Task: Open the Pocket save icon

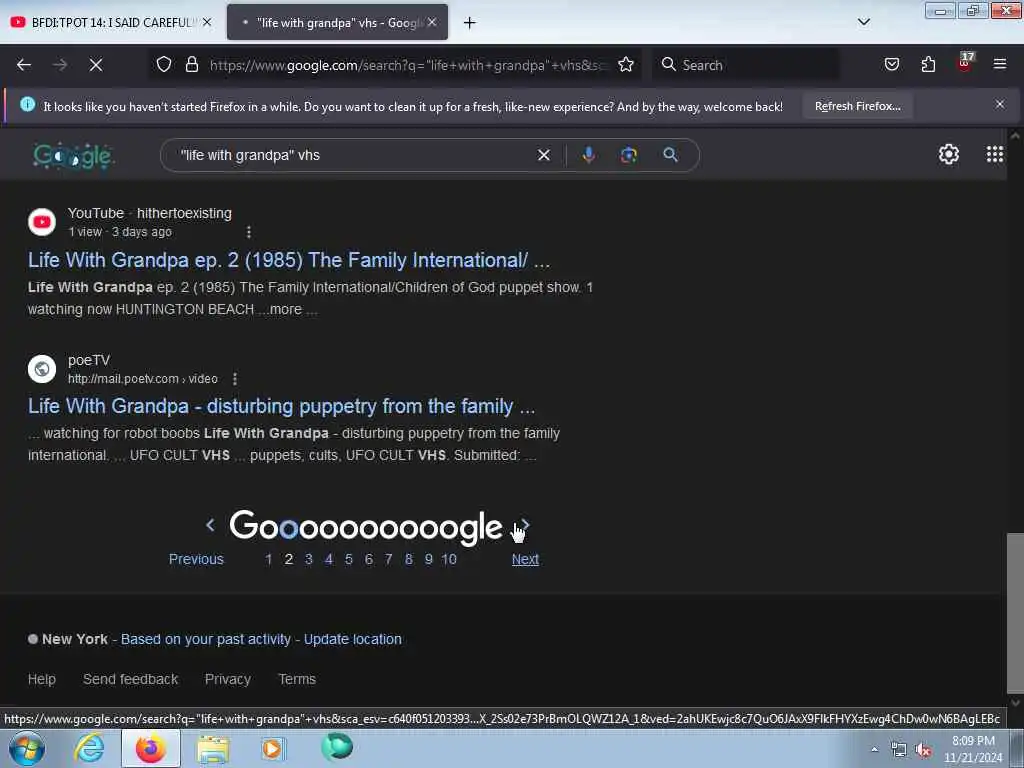Action: click(x=891, y=65)
